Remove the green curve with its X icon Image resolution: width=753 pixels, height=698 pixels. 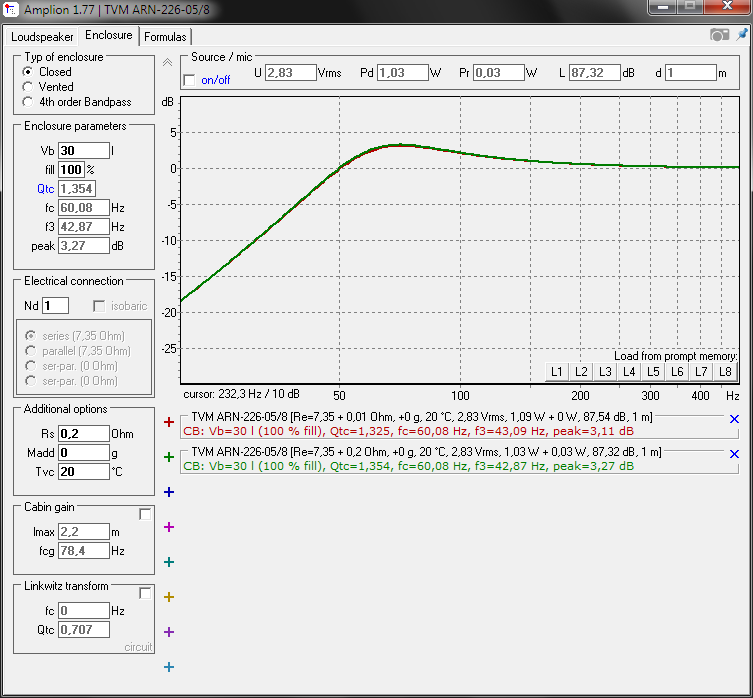[734, 454]
